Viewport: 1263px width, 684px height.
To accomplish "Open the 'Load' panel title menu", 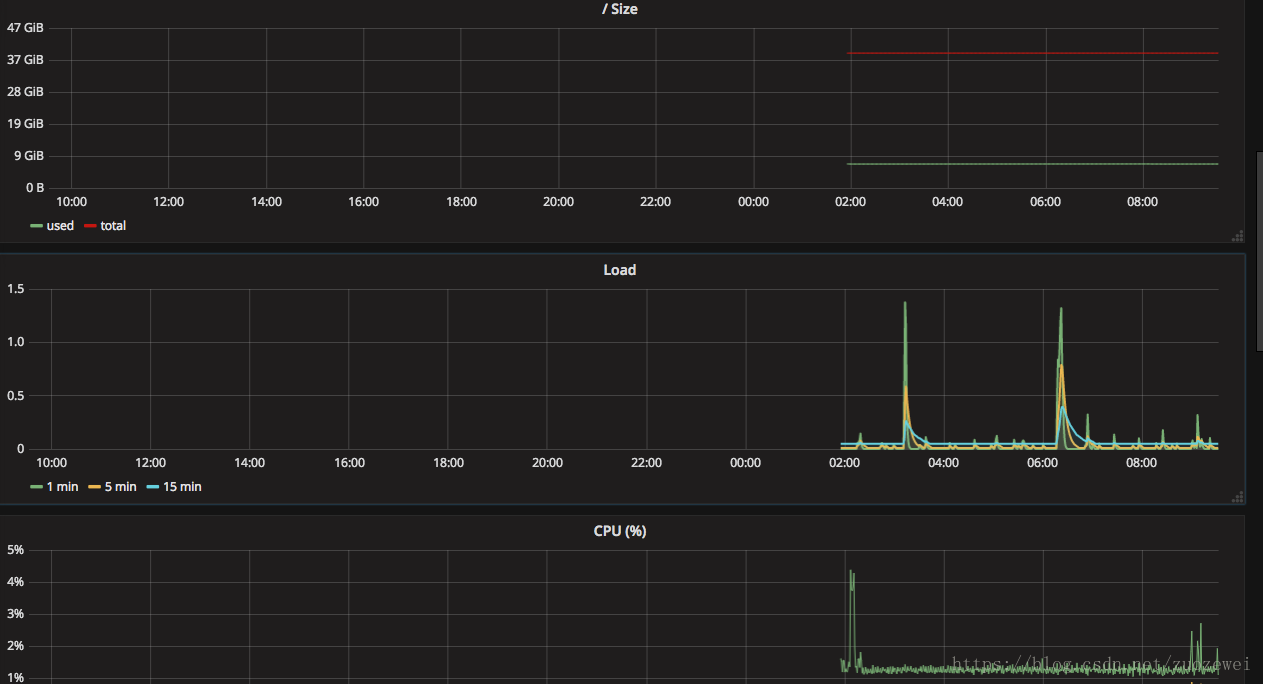I will [x=619, y=270].
